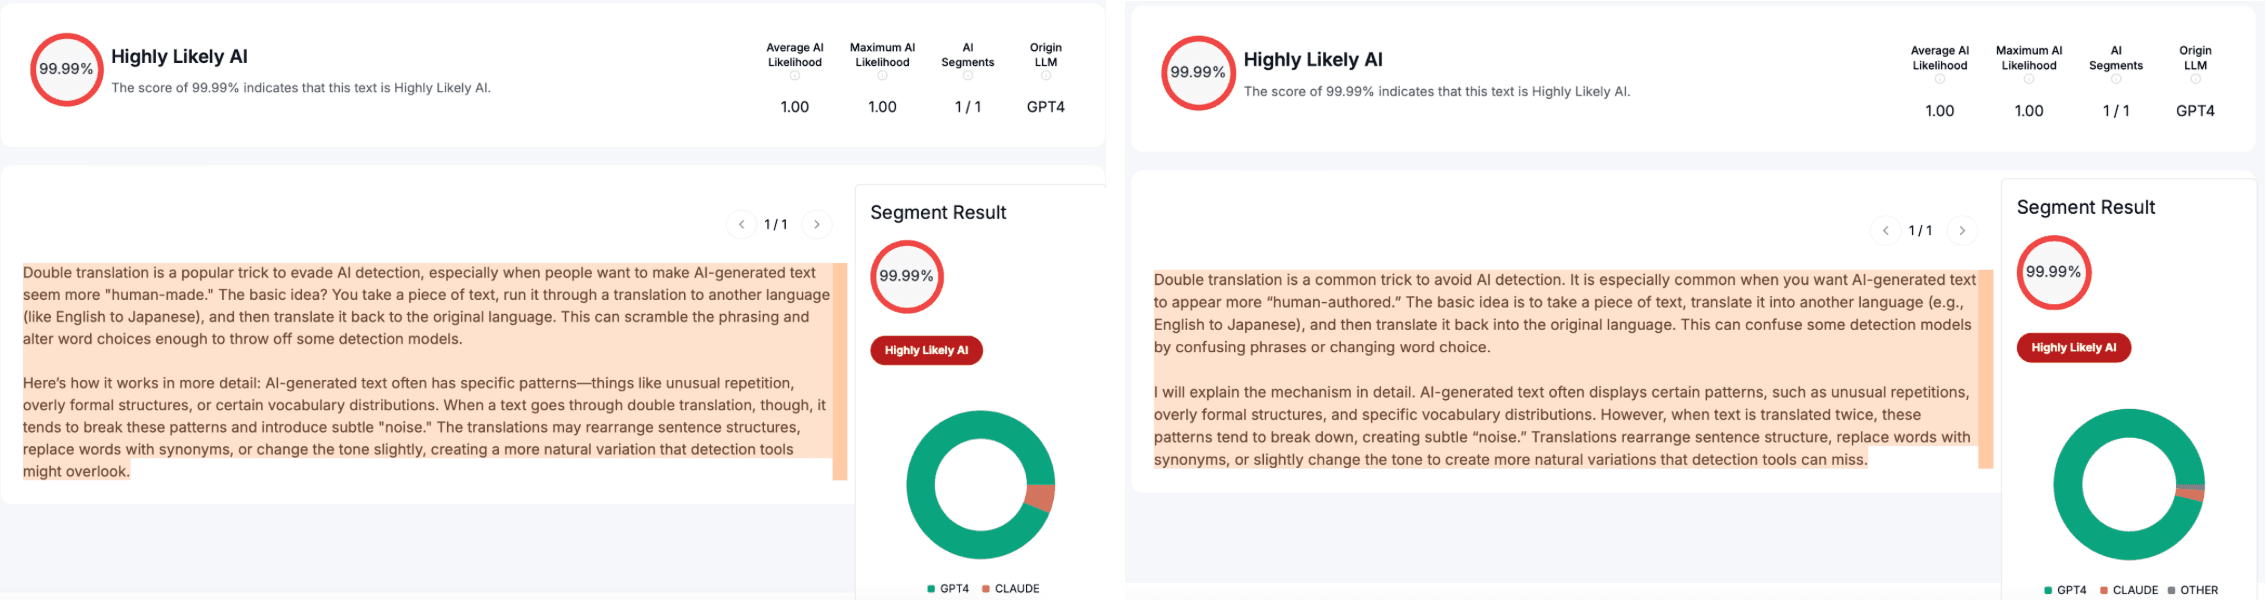Go to previous segment in left panel

(x=741, y=225)
